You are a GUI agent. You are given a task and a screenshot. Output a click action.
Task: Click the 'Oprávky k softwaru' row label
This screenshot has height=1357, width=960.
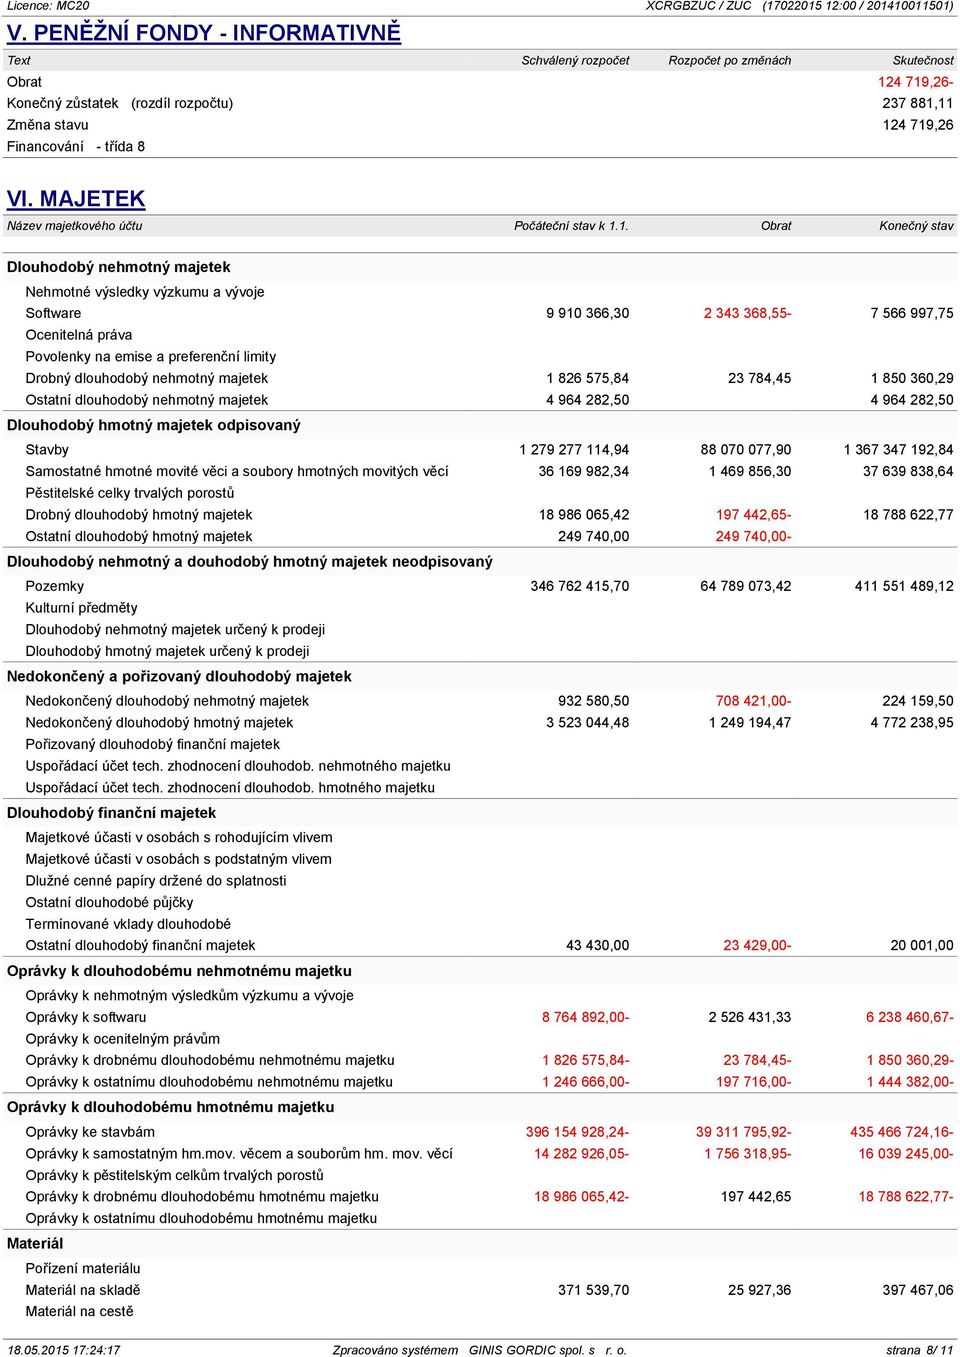click(x=86, y=1017)
